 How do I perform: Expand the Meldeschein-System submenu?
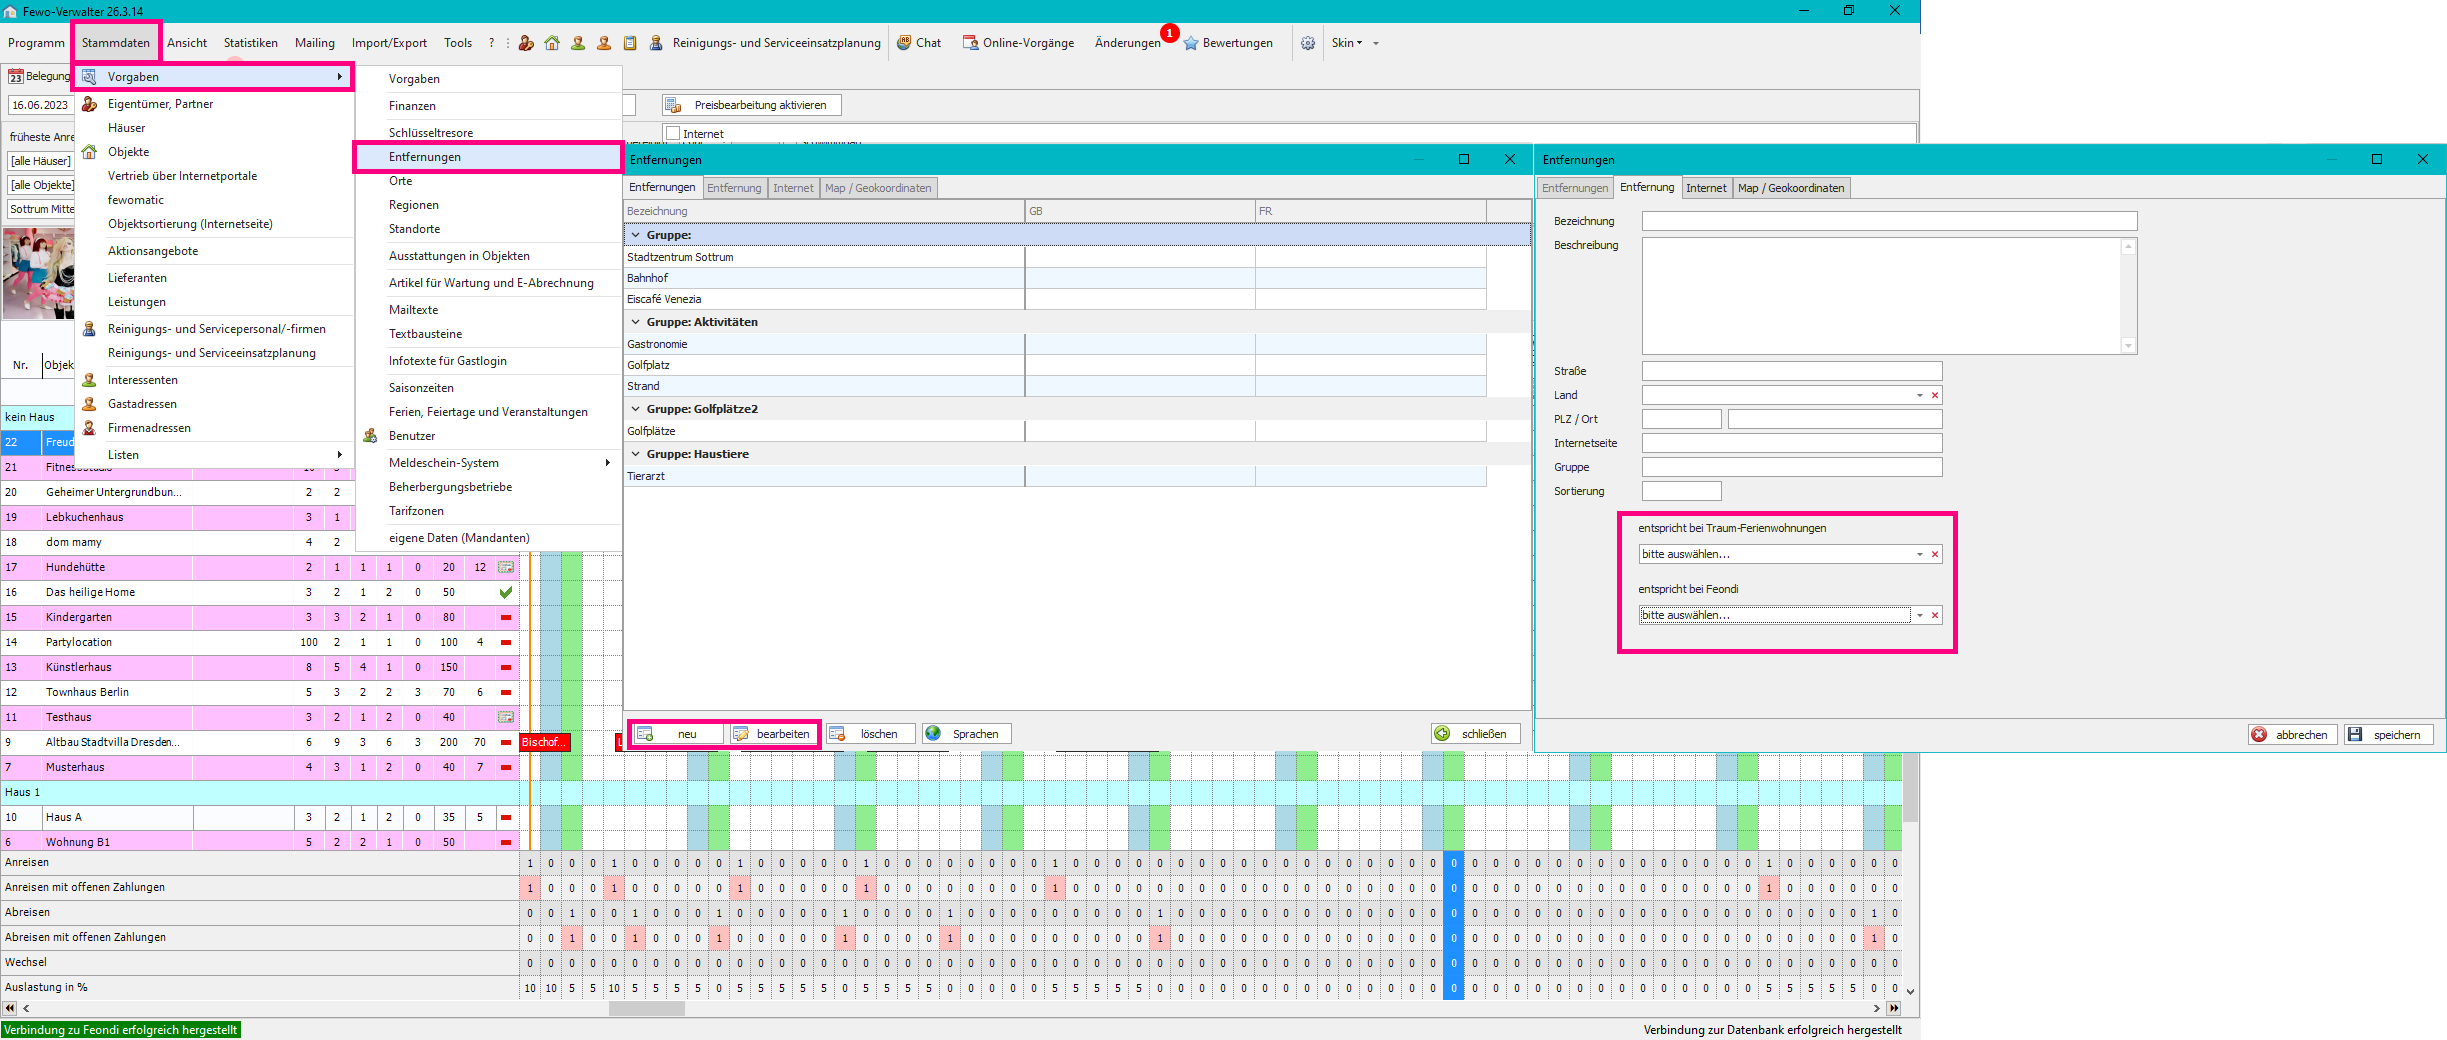click(x=489, y=463)
